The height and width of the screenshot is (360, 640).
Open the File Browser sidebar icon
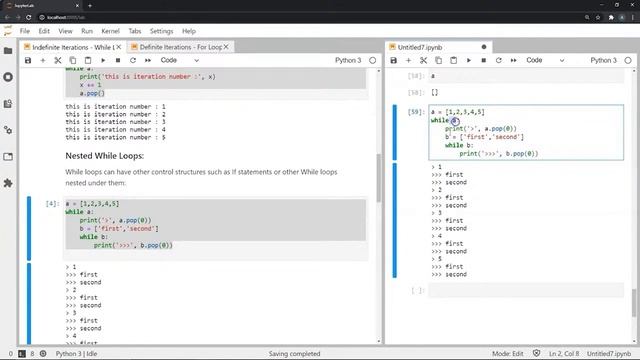(8, 51)
